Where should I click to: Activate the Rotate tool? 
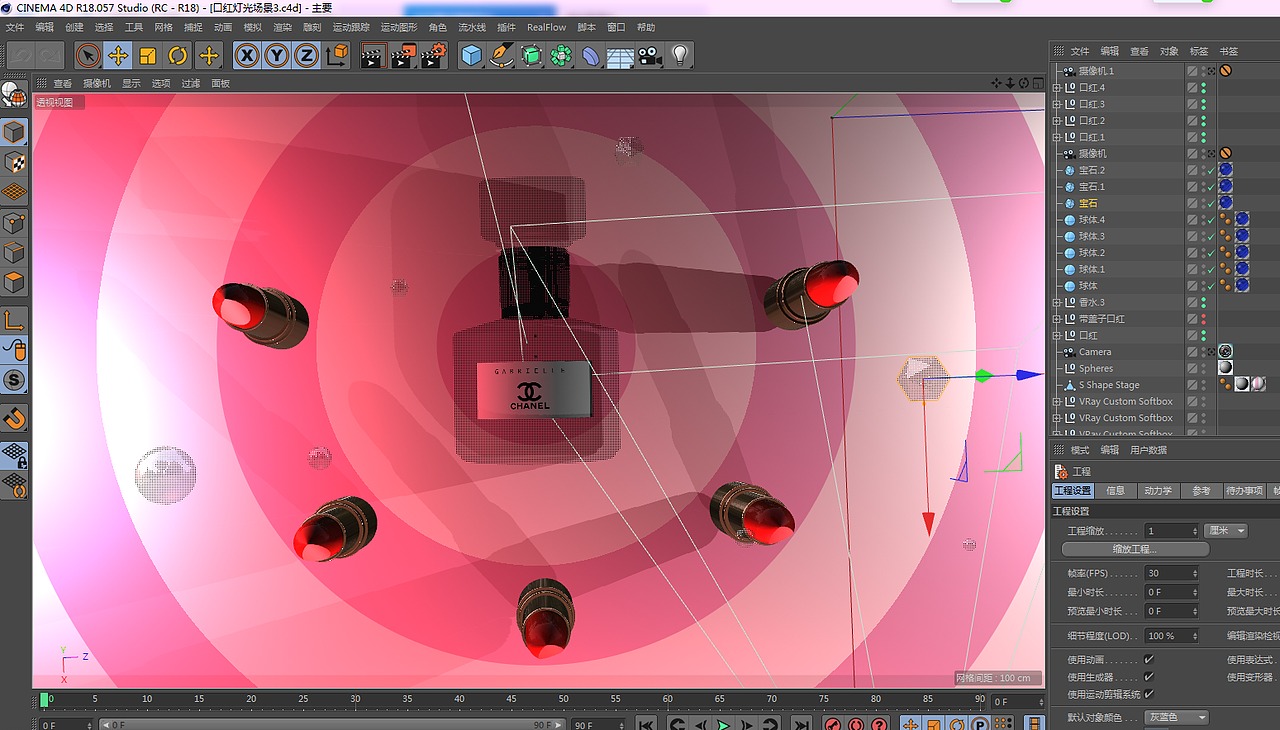(178, 55)
